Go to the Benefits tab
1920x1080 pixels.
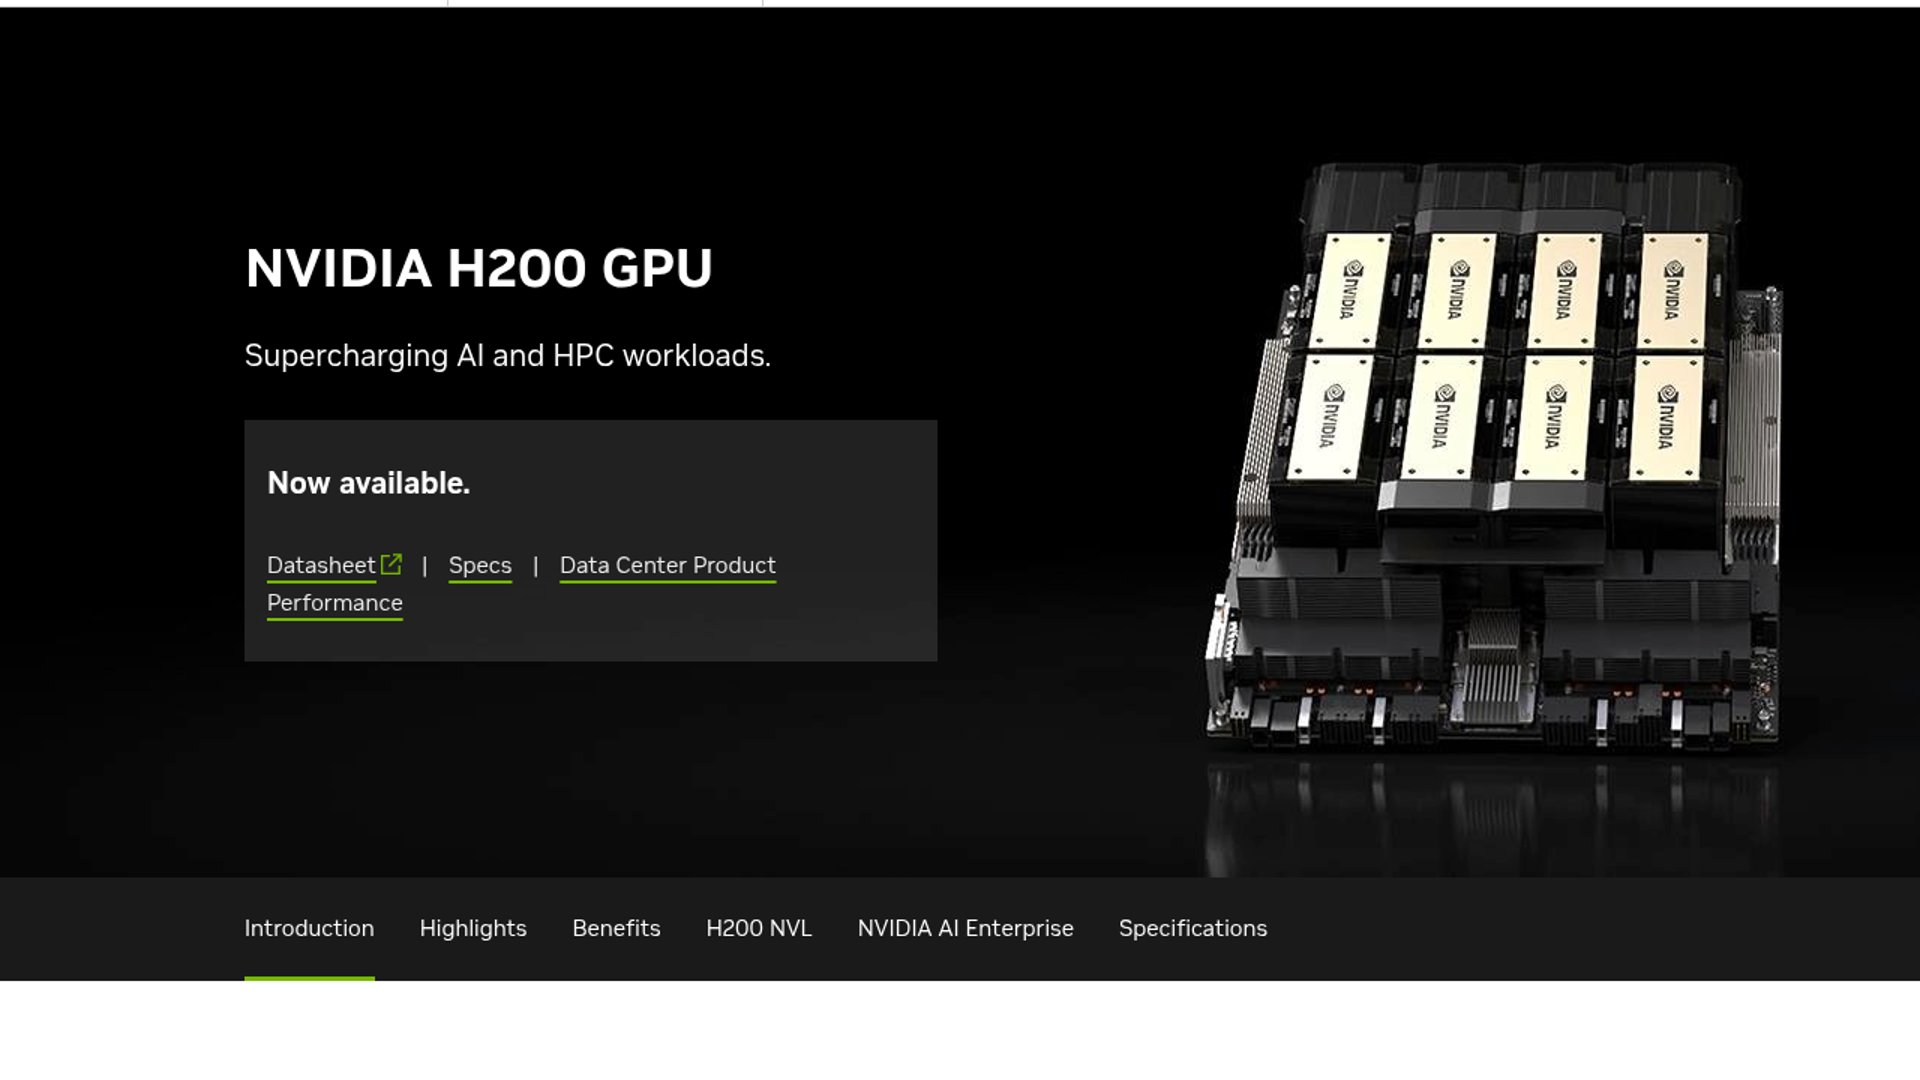pos(616,928)
